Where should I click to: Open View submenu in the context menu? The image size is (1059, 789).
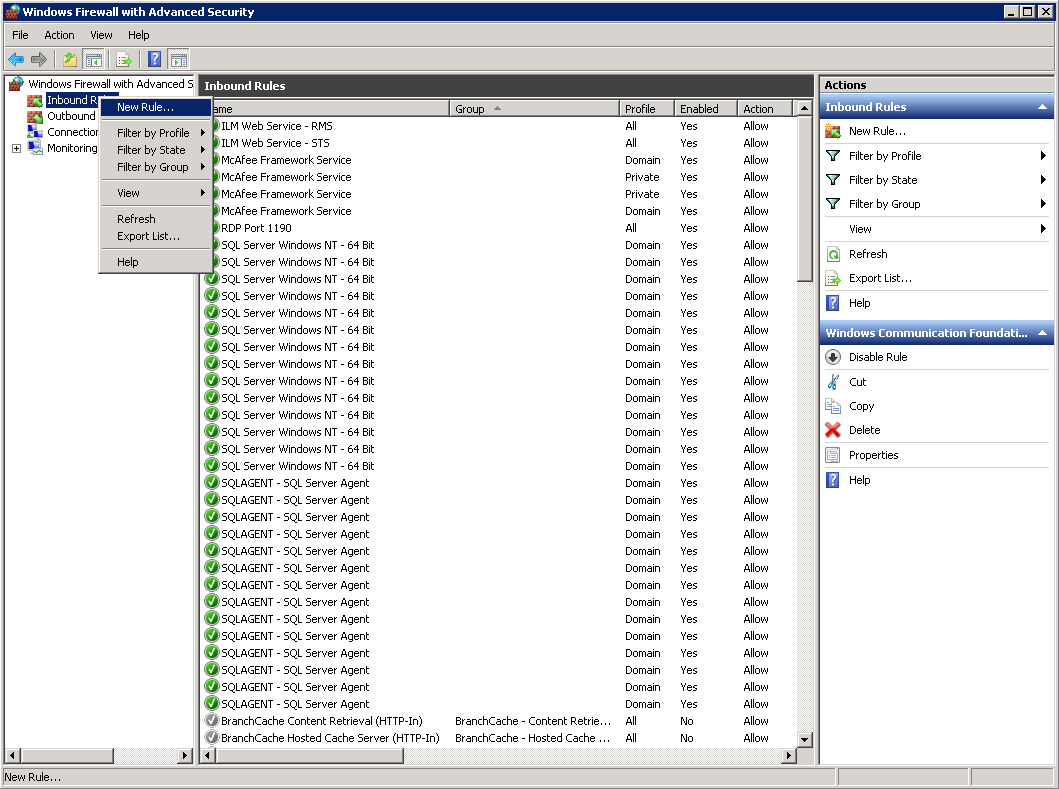point(156,193)
